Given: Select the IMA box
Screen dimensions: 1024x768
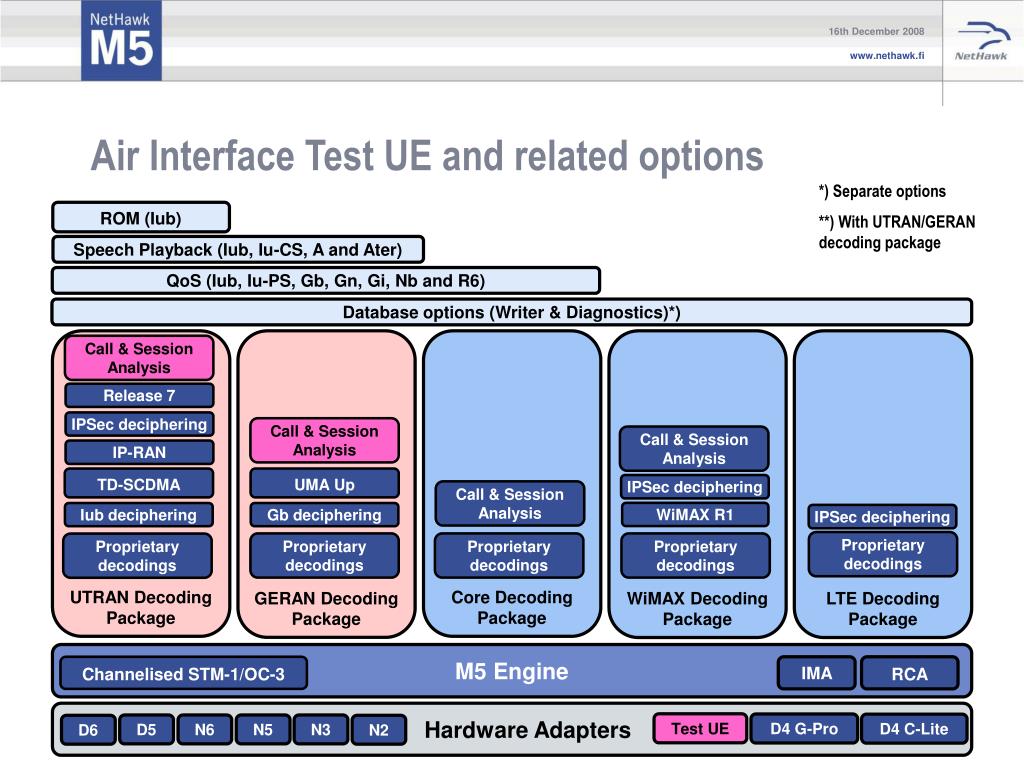Looking at the screenshot, I should pyautogui.click(x=816, y=673).
